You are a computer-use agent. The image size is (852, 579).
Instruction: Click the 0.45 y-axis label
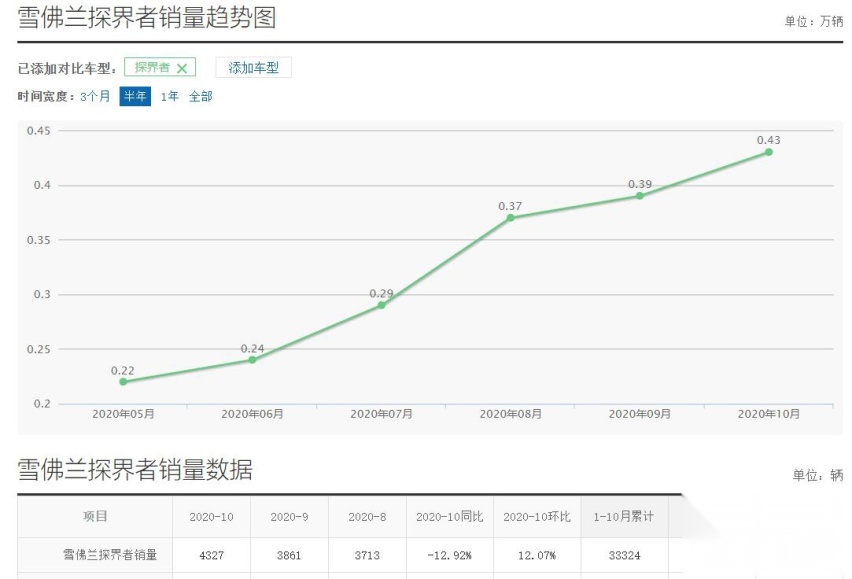(39, 131)
